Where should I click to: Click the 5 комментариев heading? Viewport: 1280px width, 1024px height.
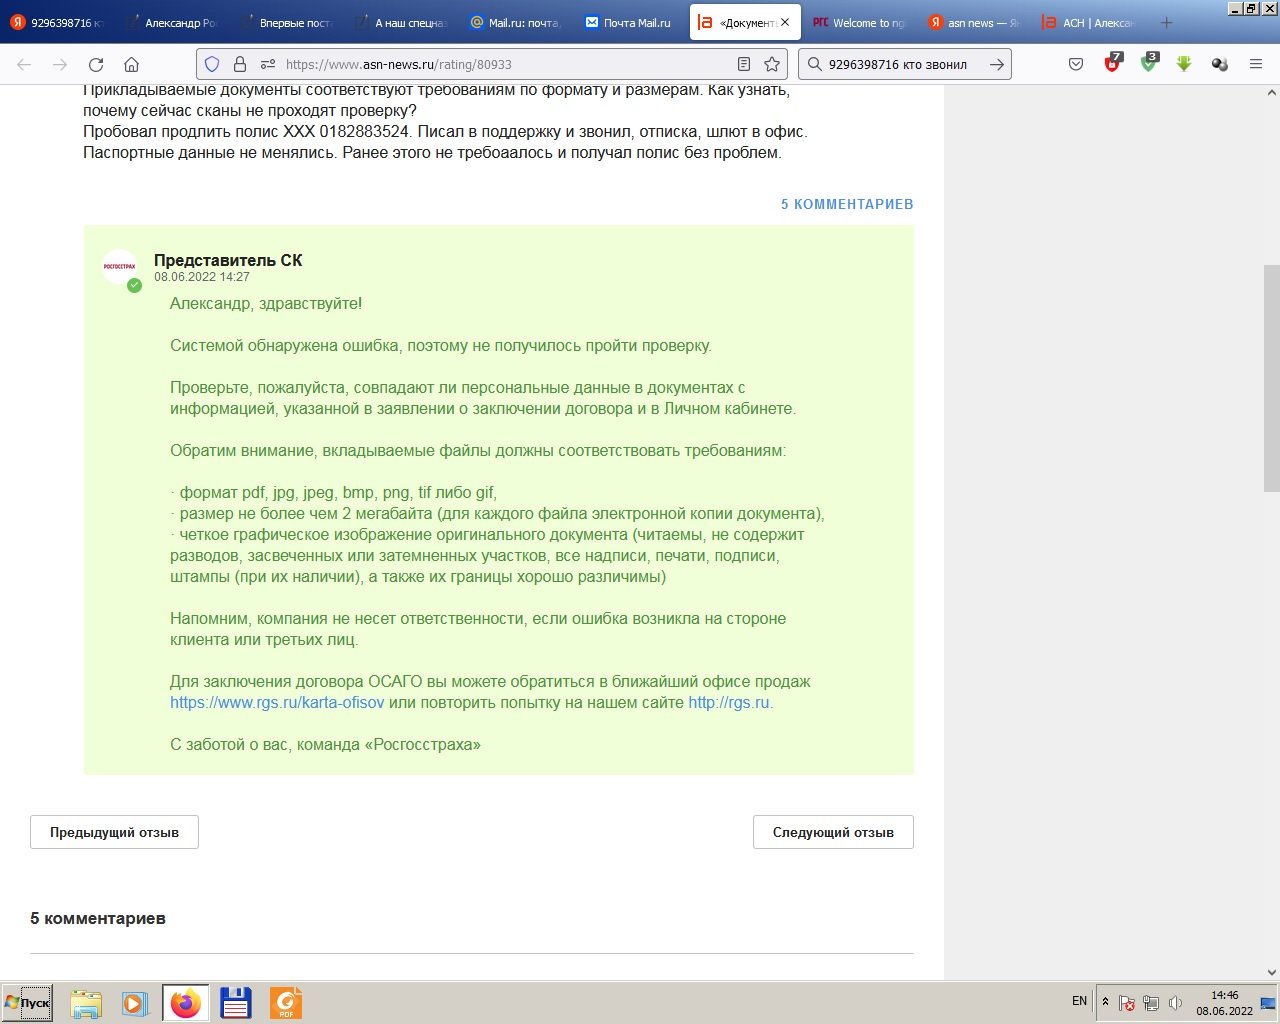(98, 918)
